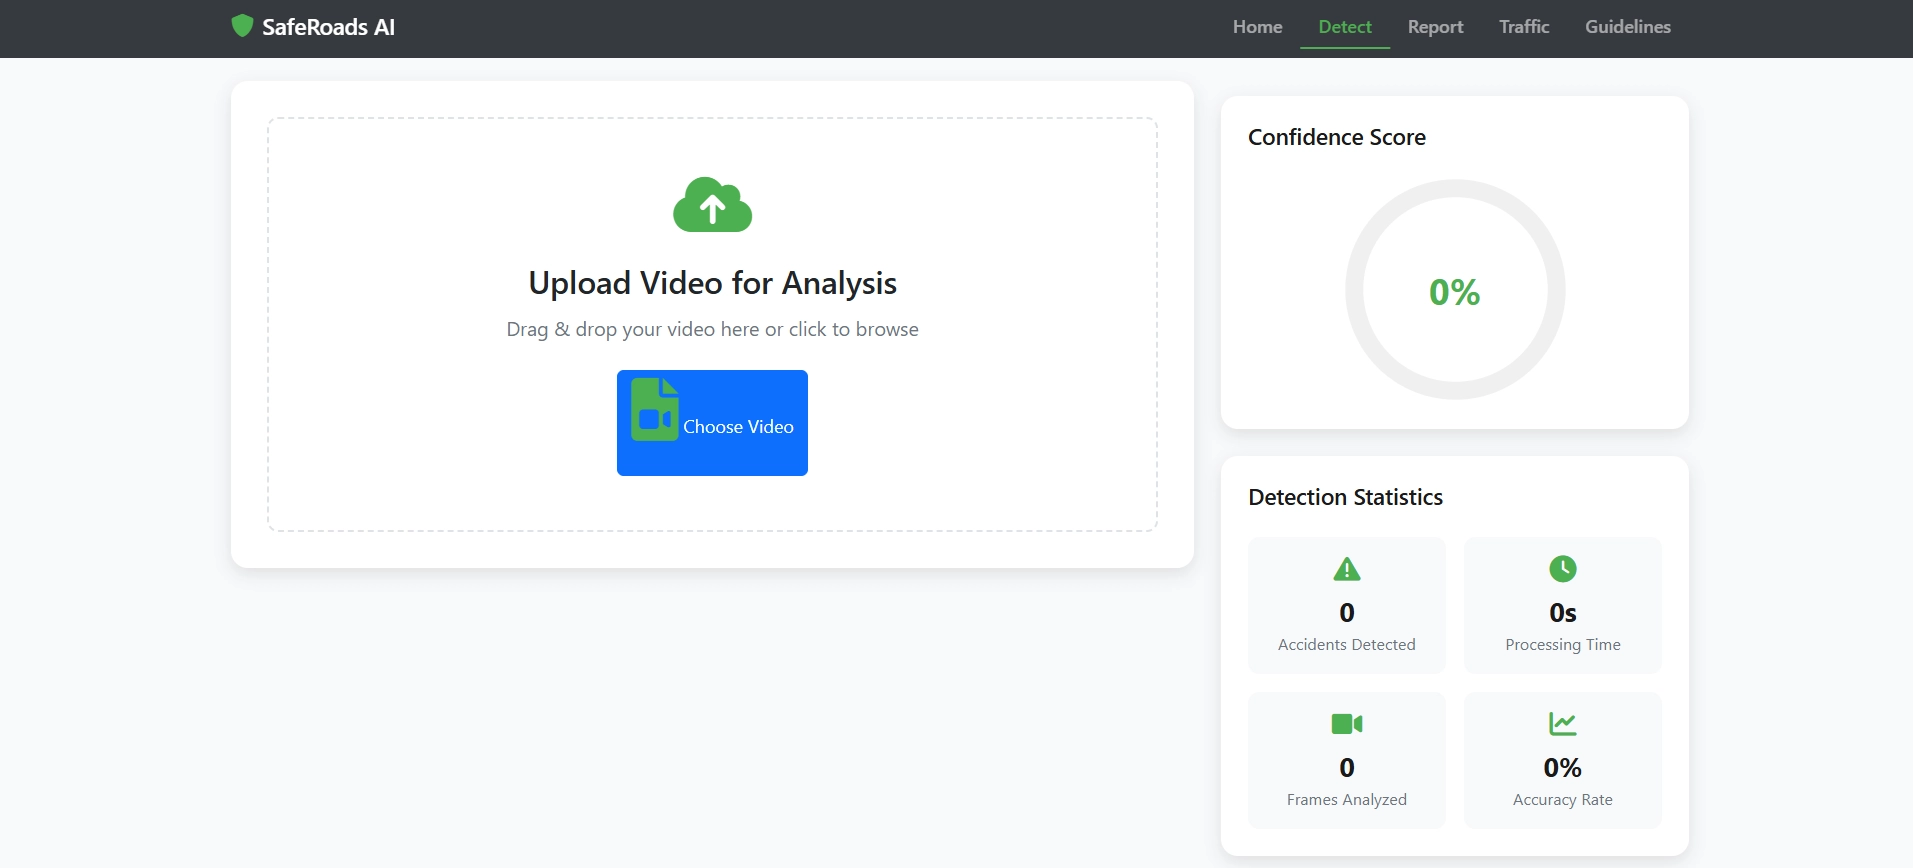Click the Upload Video for Analysis heading
The image size is (1913, 868).
pos(712,283)
